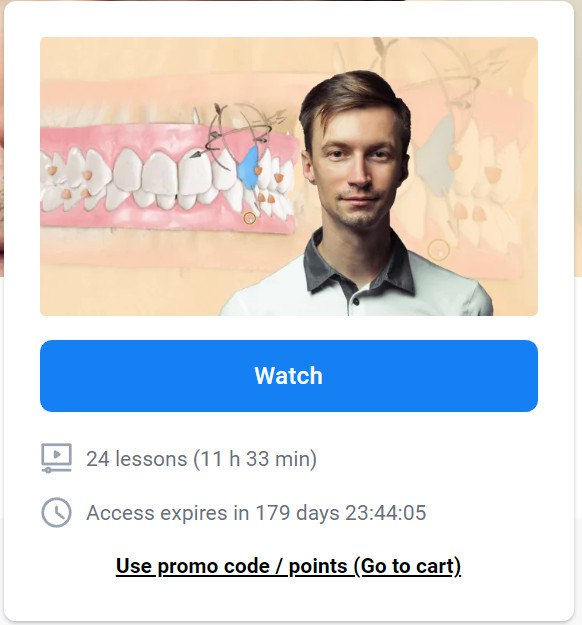
Task: Click the "11 h 33 min" duration text
Action: (x=255, y=458)
